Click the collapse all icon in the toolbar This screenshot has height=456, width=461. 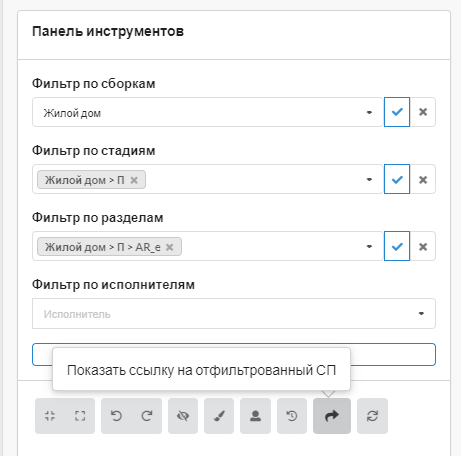pos(50,416)
